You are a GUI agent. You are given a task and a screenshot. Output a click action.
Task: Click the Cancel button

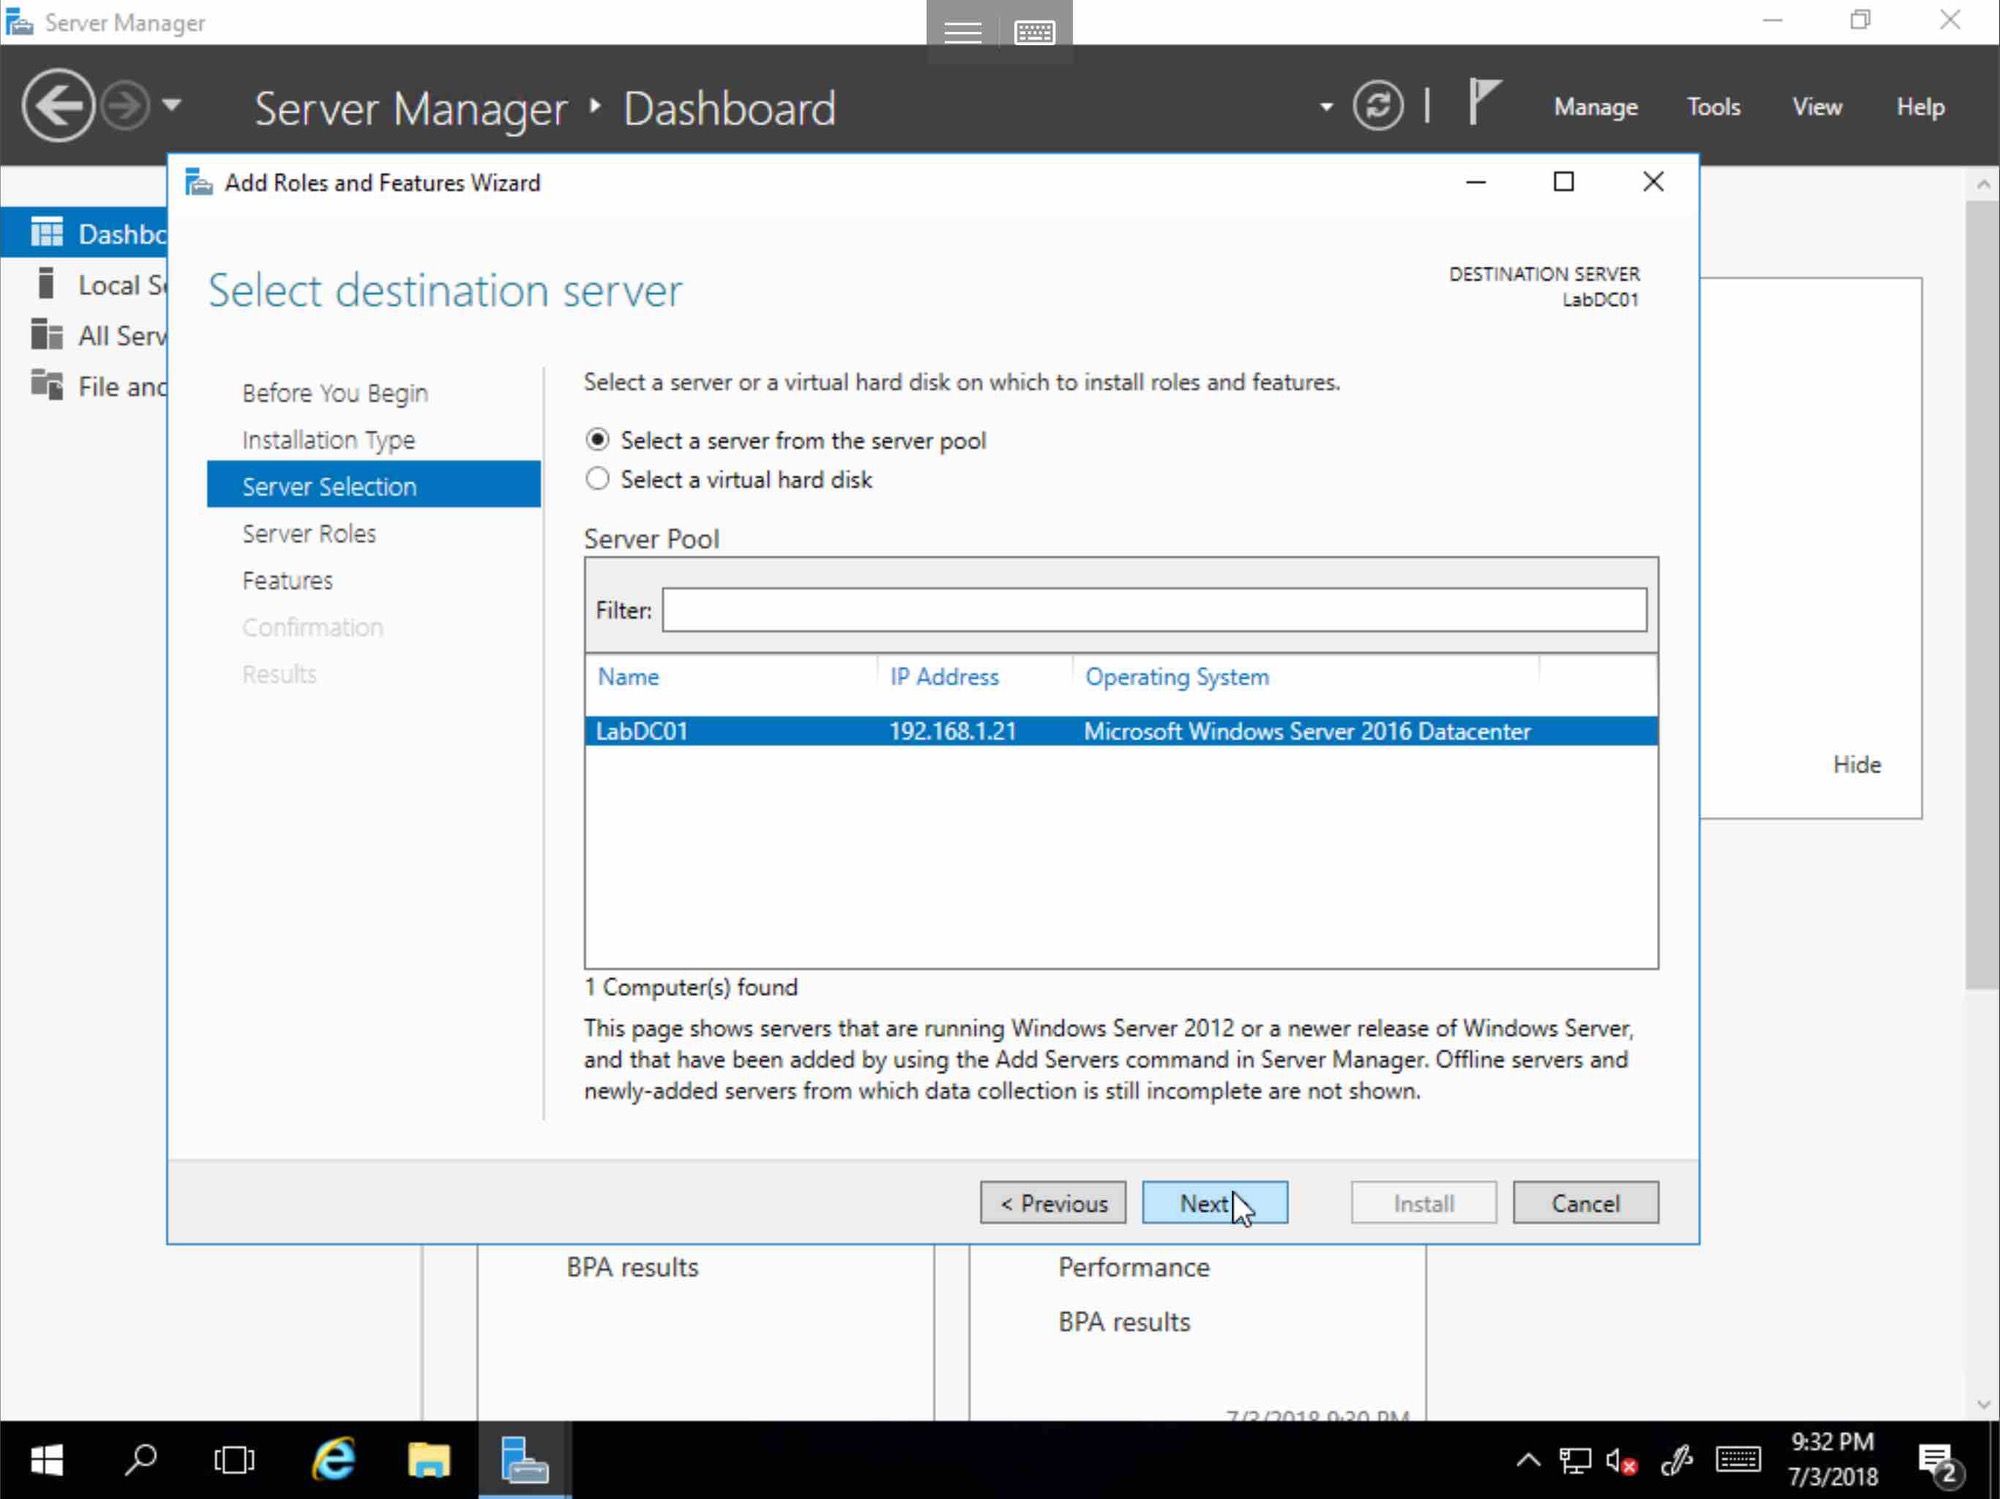click(x=1586, y=1203)
